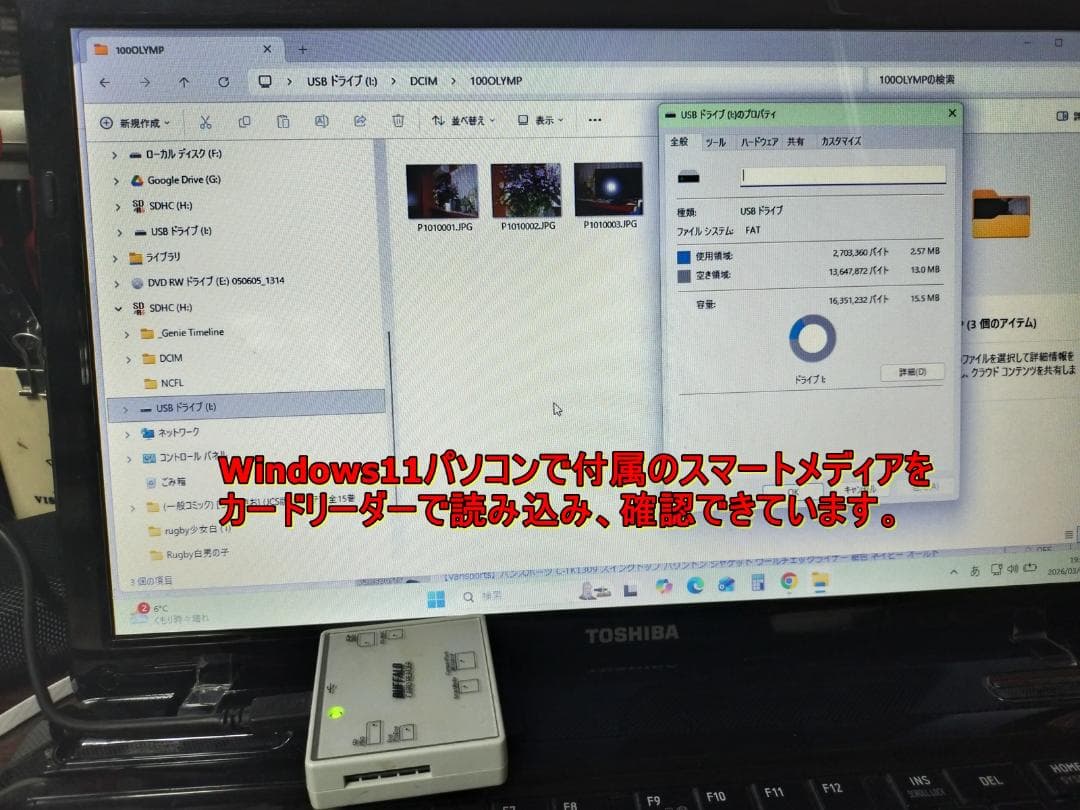
Task: Click the Share icon in toolbar
Action: coord(360,121)
